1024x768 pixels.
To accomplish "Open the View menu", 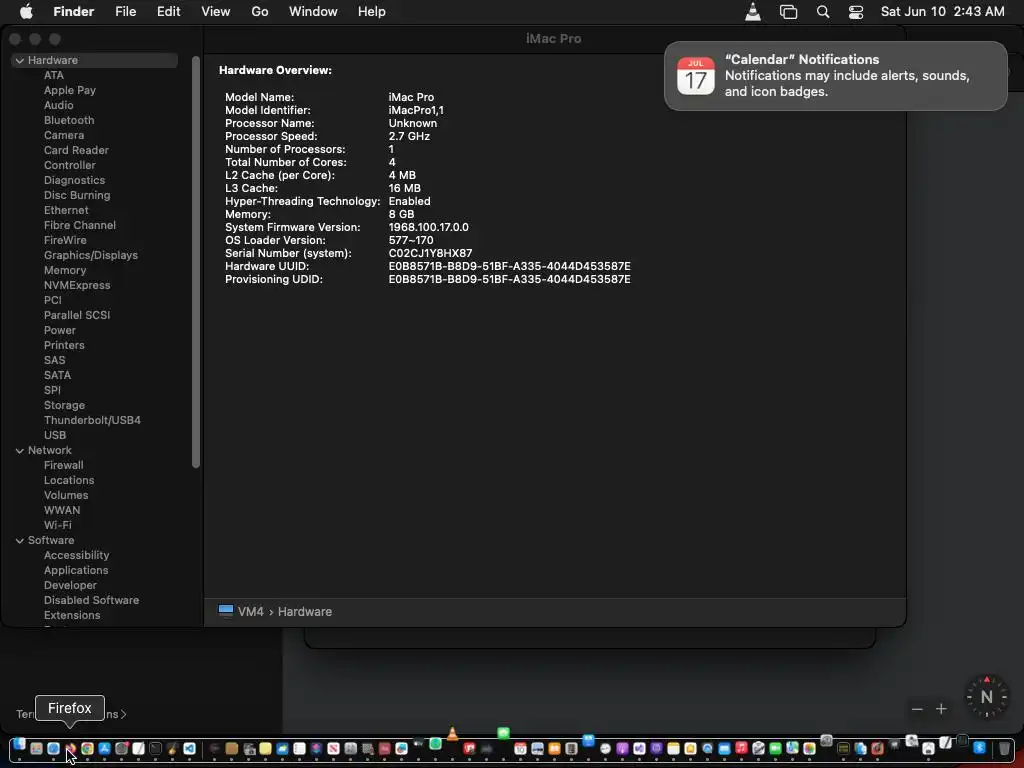I will coord(216,11).
